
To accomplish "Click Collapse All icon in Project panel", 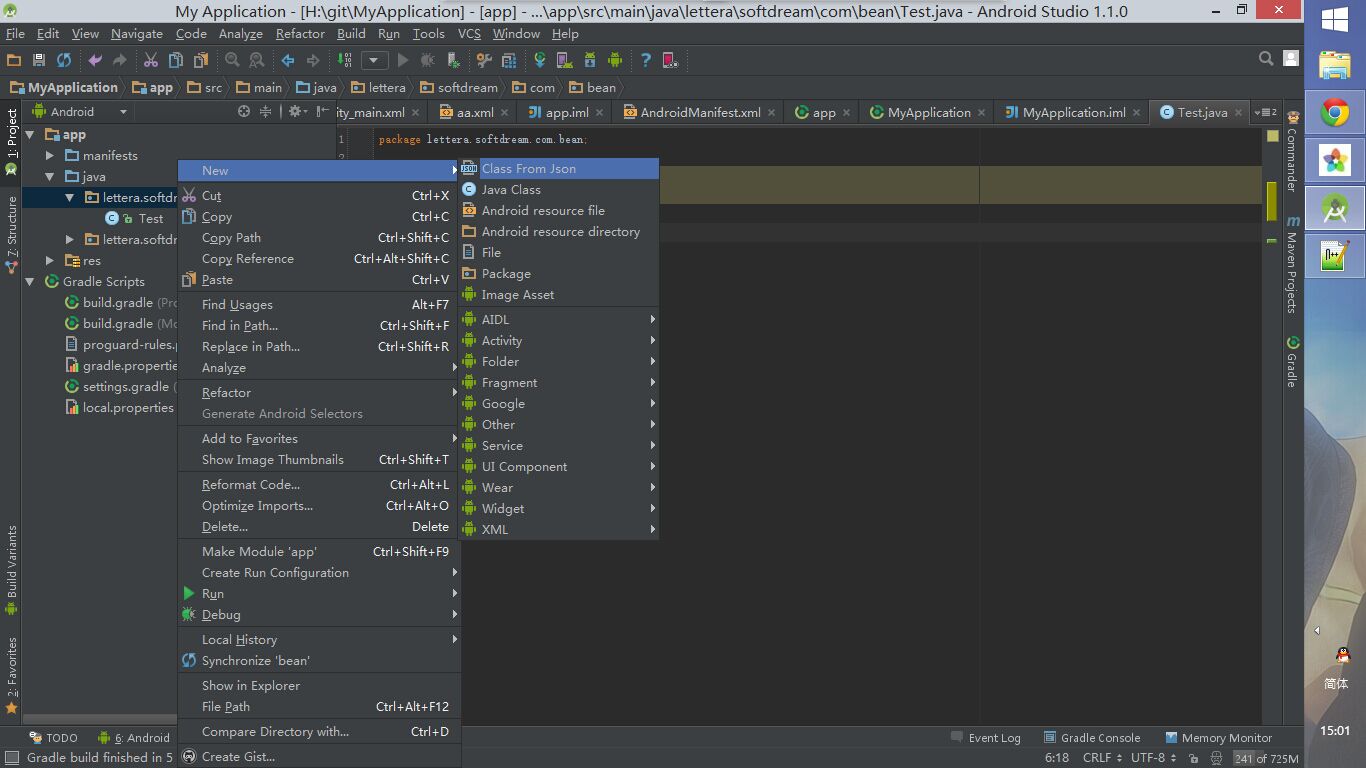I will click(x=266, y=112).
